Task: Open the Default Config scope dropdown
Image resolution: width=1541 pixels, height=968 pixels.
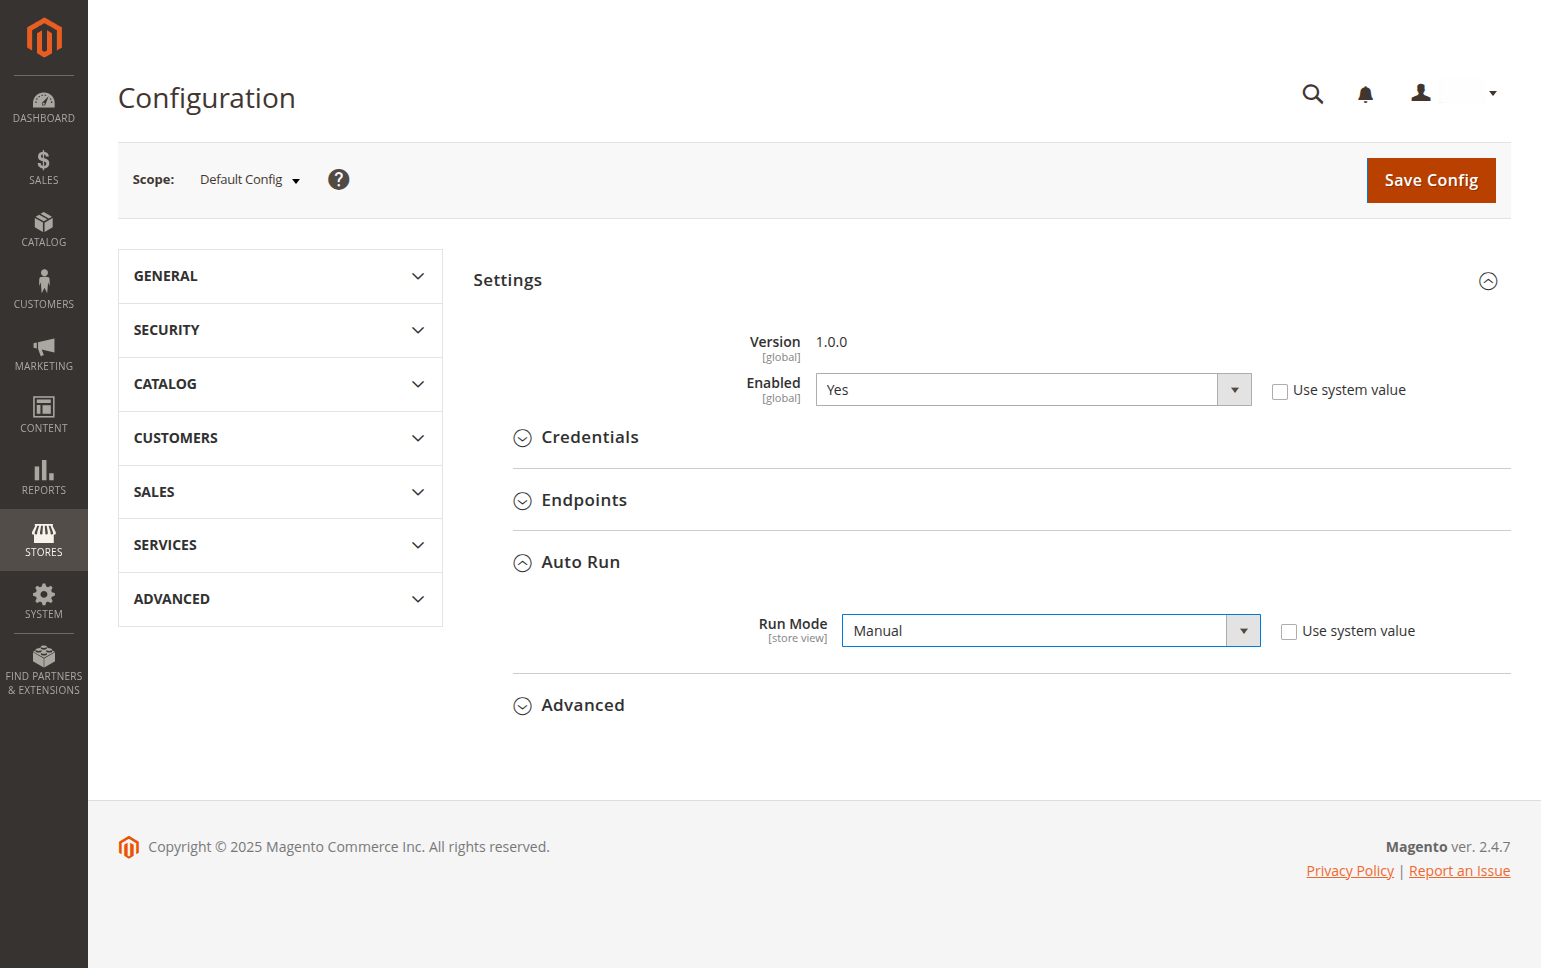Action: click(250, 180)
